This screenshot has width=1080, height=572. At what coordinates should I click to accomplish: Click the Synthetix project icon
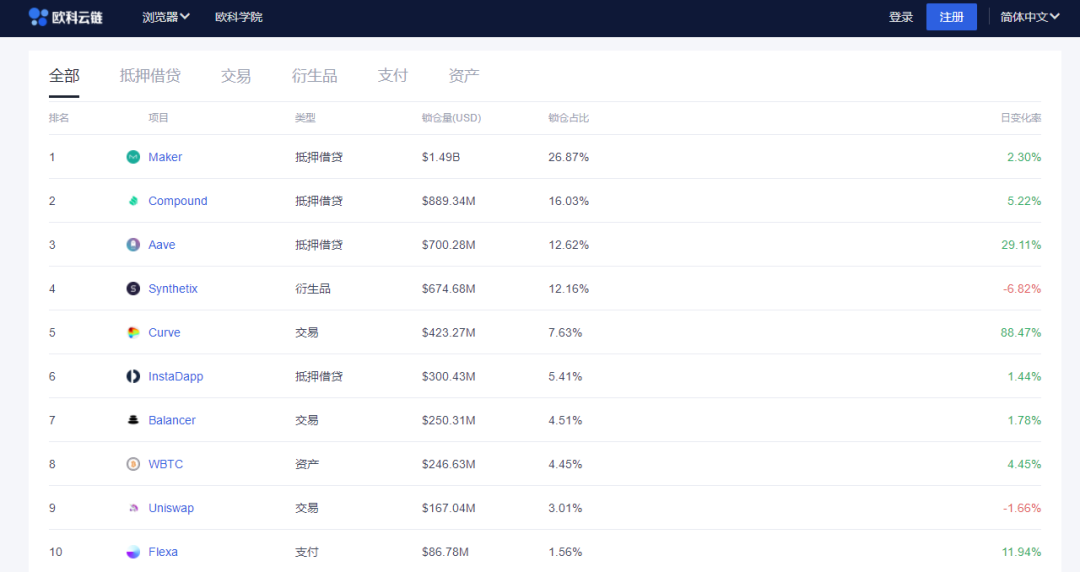coord(133,289)
